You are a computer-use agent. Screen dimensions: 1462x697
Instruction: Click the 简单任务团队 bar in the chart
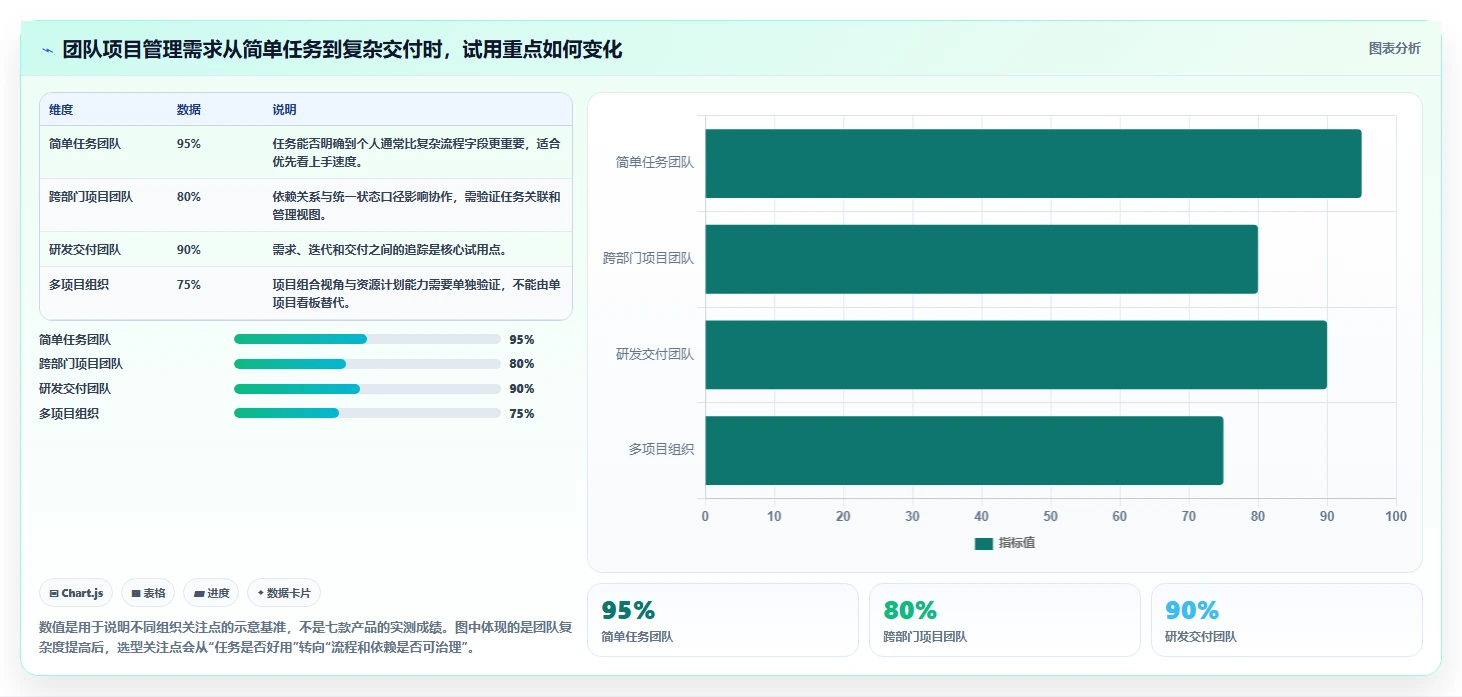click(1033, 163)
